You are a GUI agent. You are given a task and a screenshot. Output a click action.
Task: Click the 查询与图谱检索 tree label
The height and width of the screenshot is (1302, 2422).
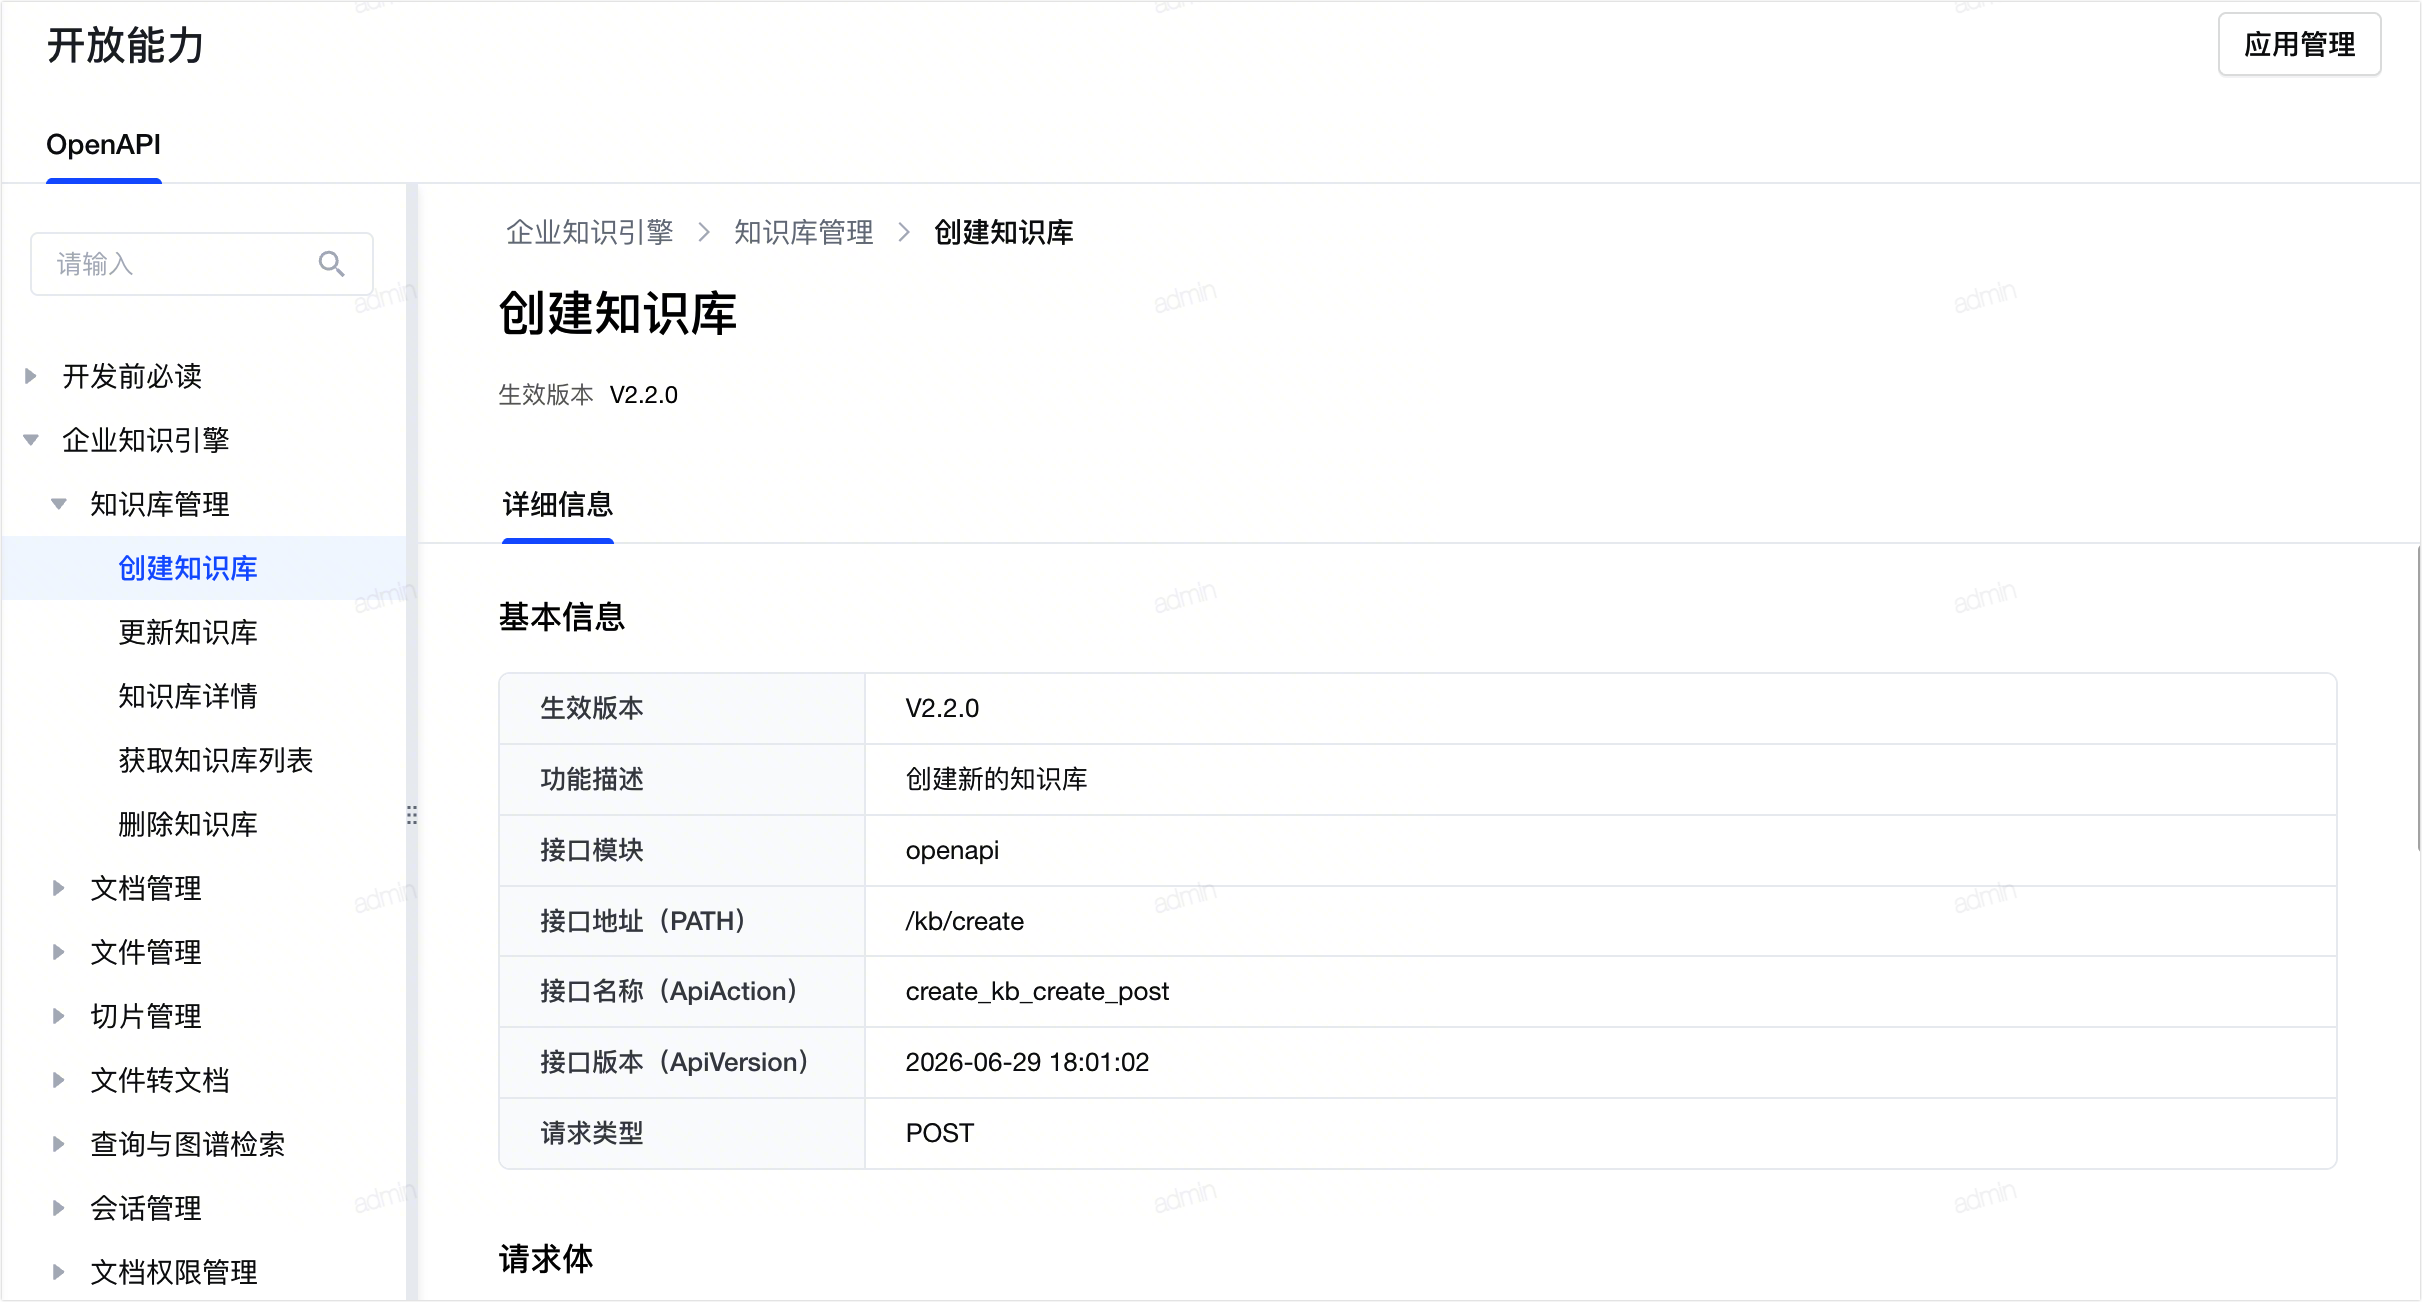(188, 1144)
